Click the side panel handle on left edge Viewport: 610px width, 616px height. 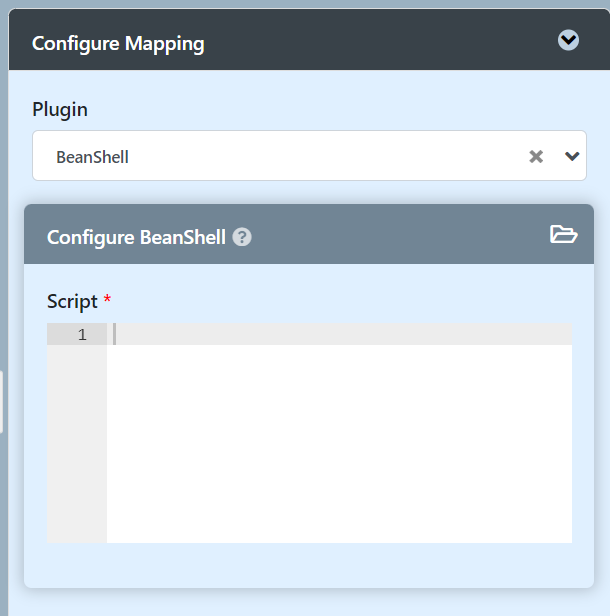coord(2,401)
